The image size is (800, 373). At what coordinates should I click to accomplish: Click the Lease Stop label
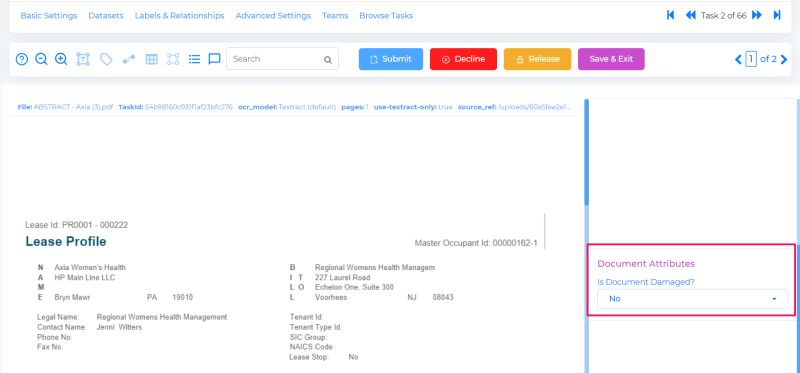coord(309,357)
